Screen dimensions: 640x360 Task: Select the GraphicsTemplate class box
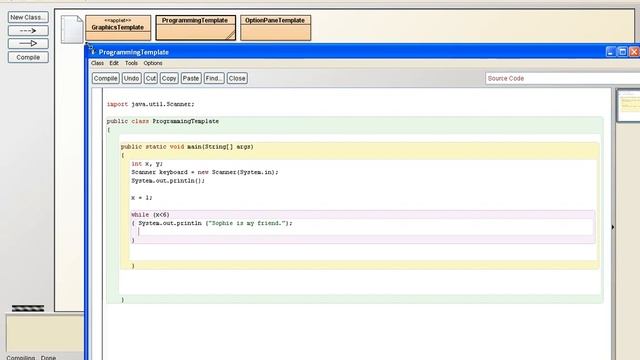point(118,28)
